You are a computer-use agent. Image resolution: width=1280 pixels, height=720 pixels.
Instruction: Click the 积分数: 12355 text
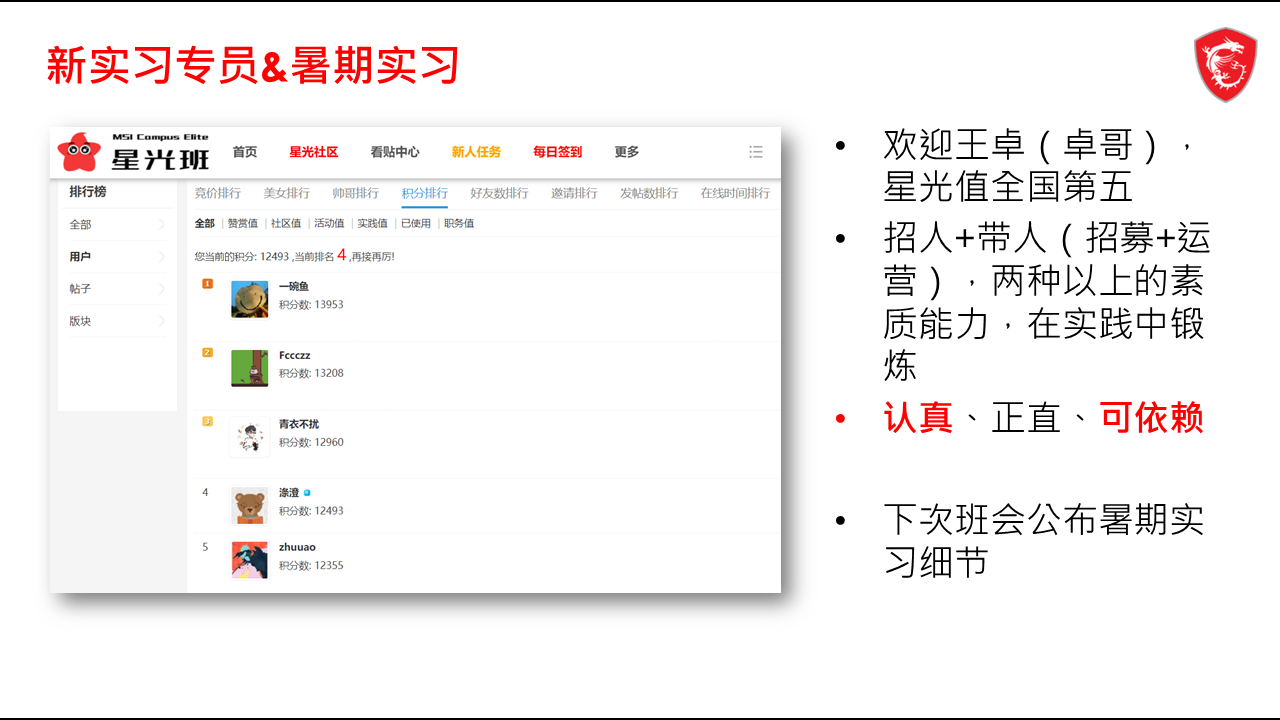pos(311,565)
